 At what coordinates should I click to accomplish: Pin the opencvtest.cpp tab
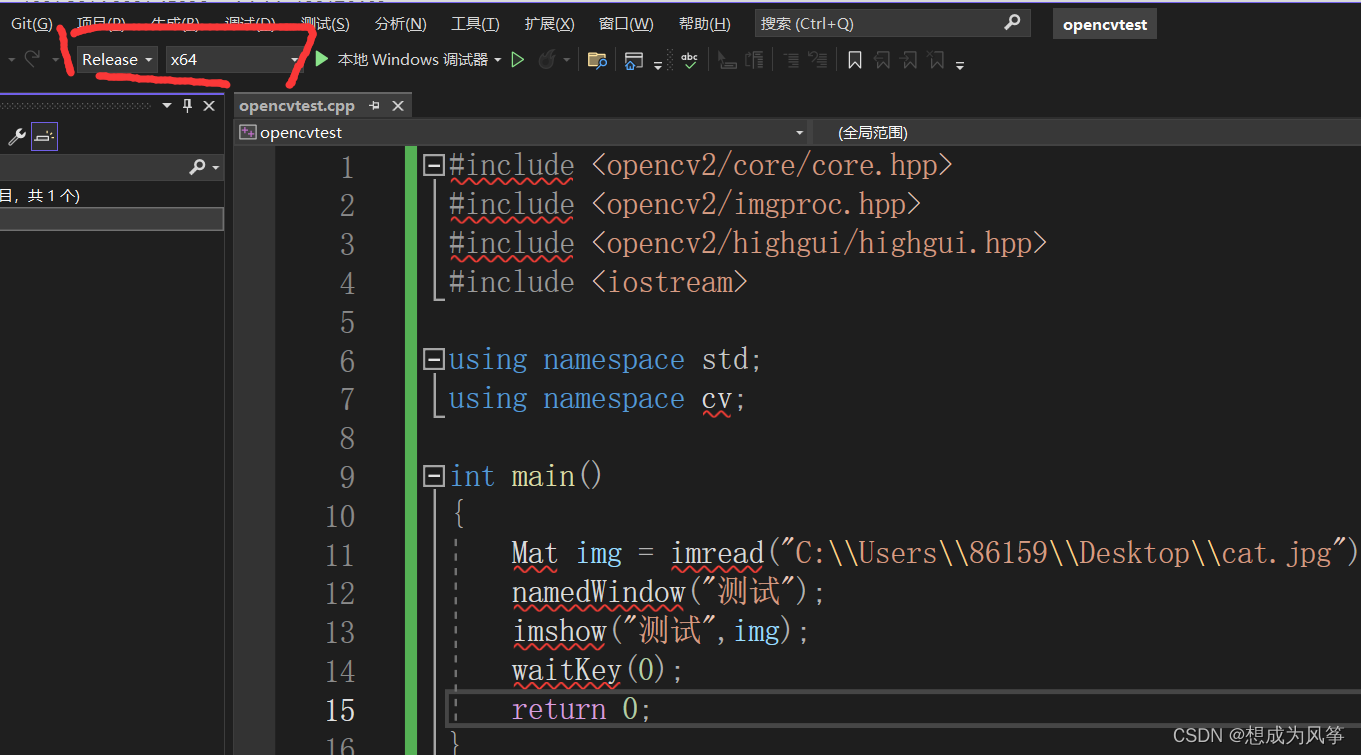(375, 106)
